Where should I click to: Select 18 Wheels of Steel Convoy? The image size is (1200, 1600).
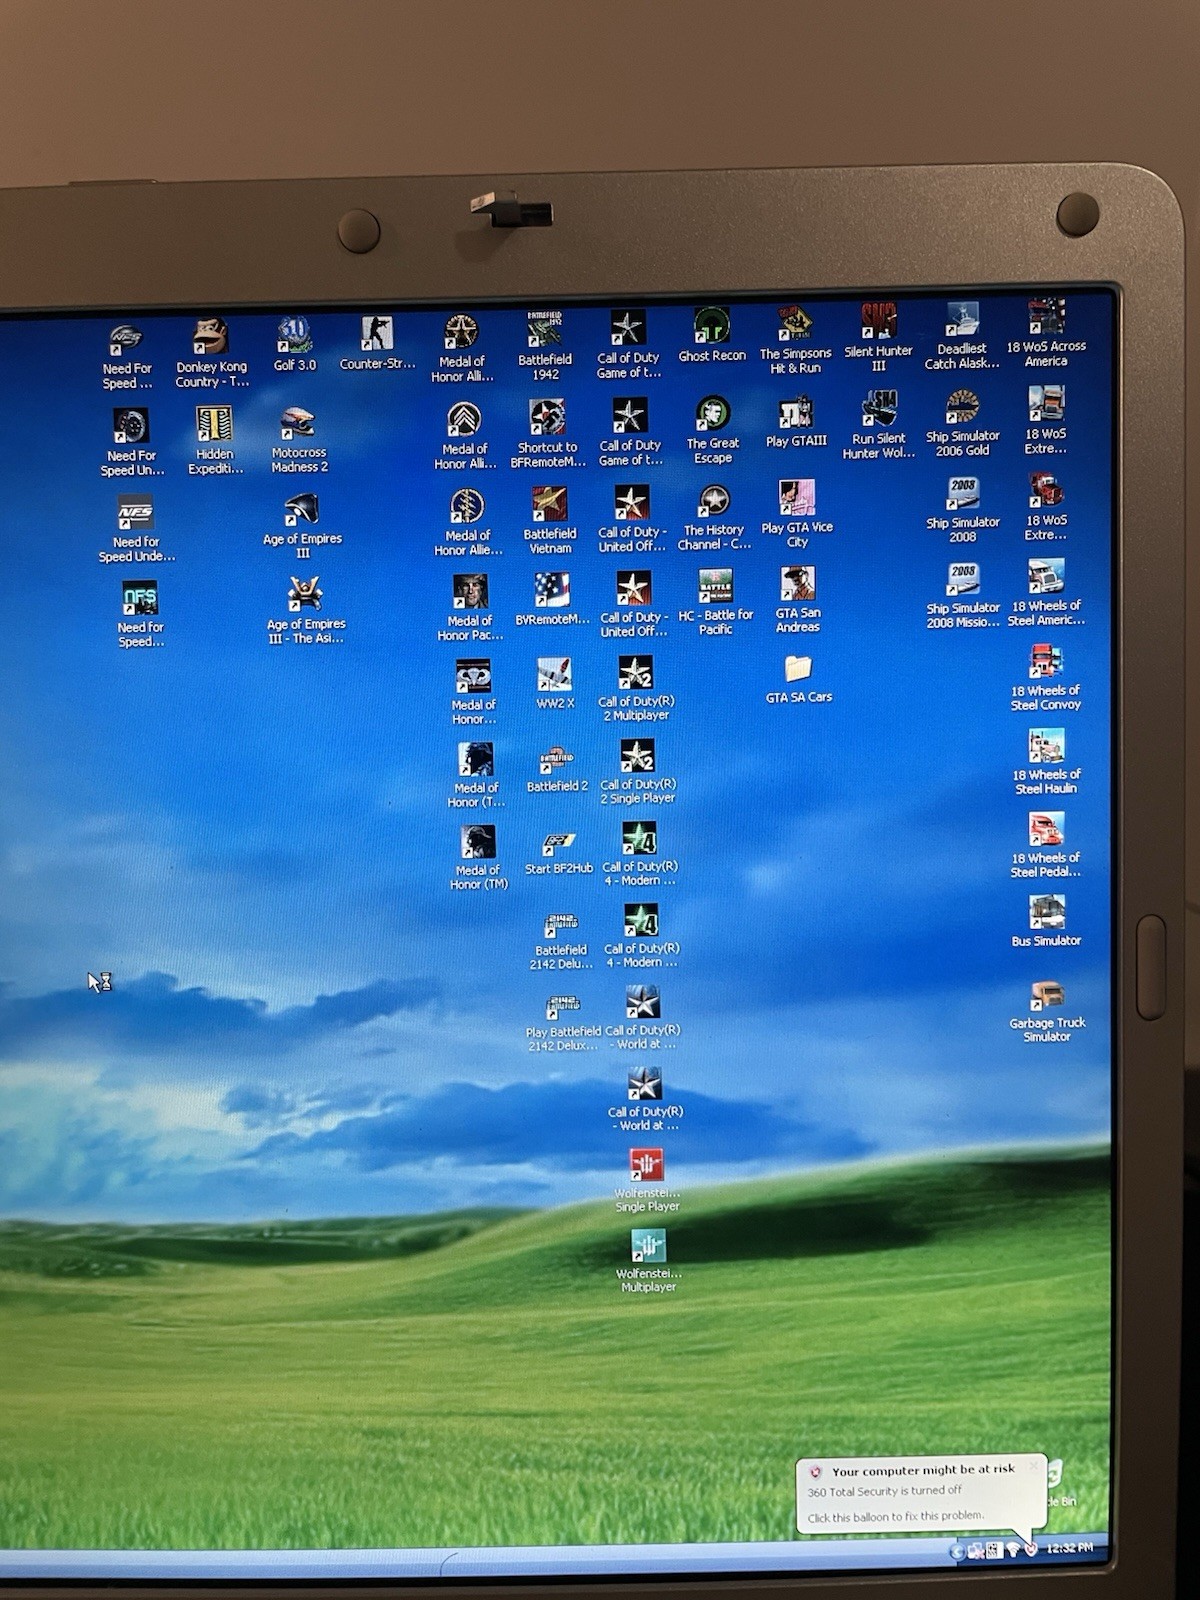tap(1046, 678)
